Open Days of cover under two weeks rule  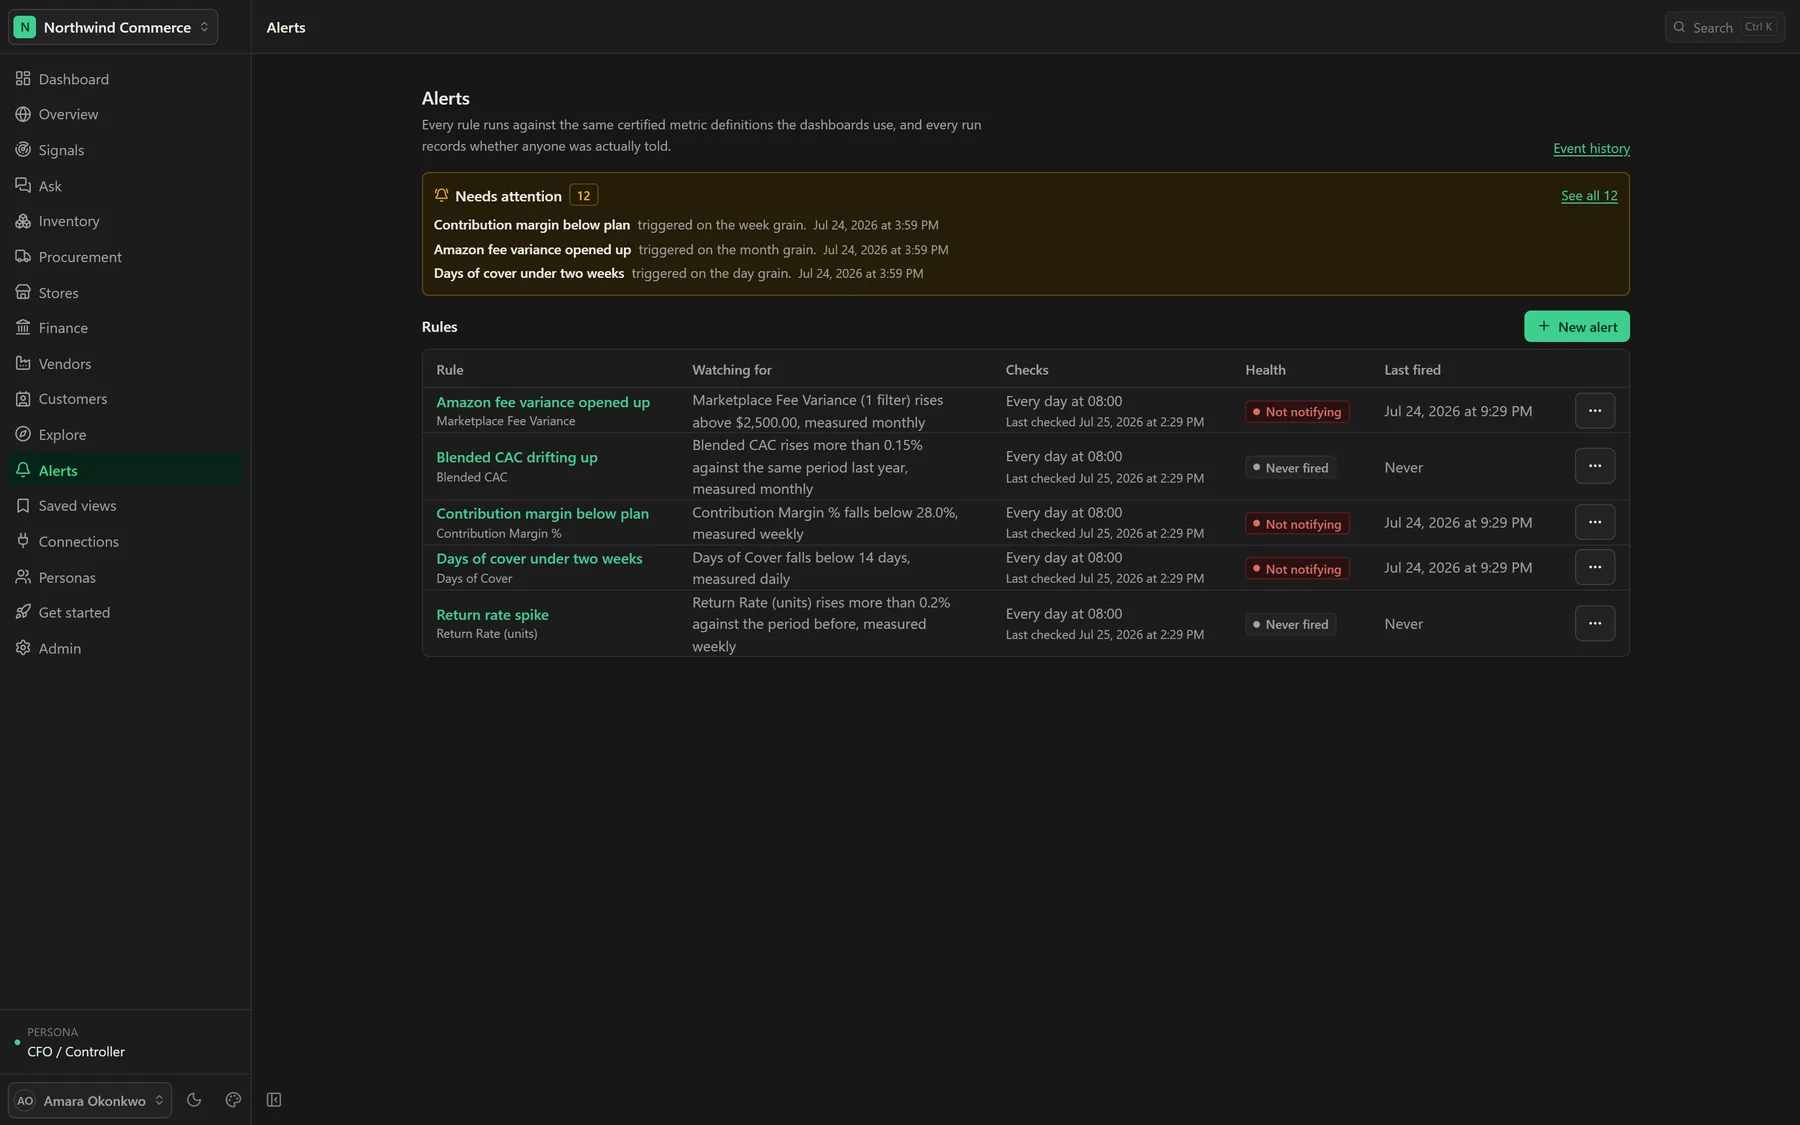539,558
